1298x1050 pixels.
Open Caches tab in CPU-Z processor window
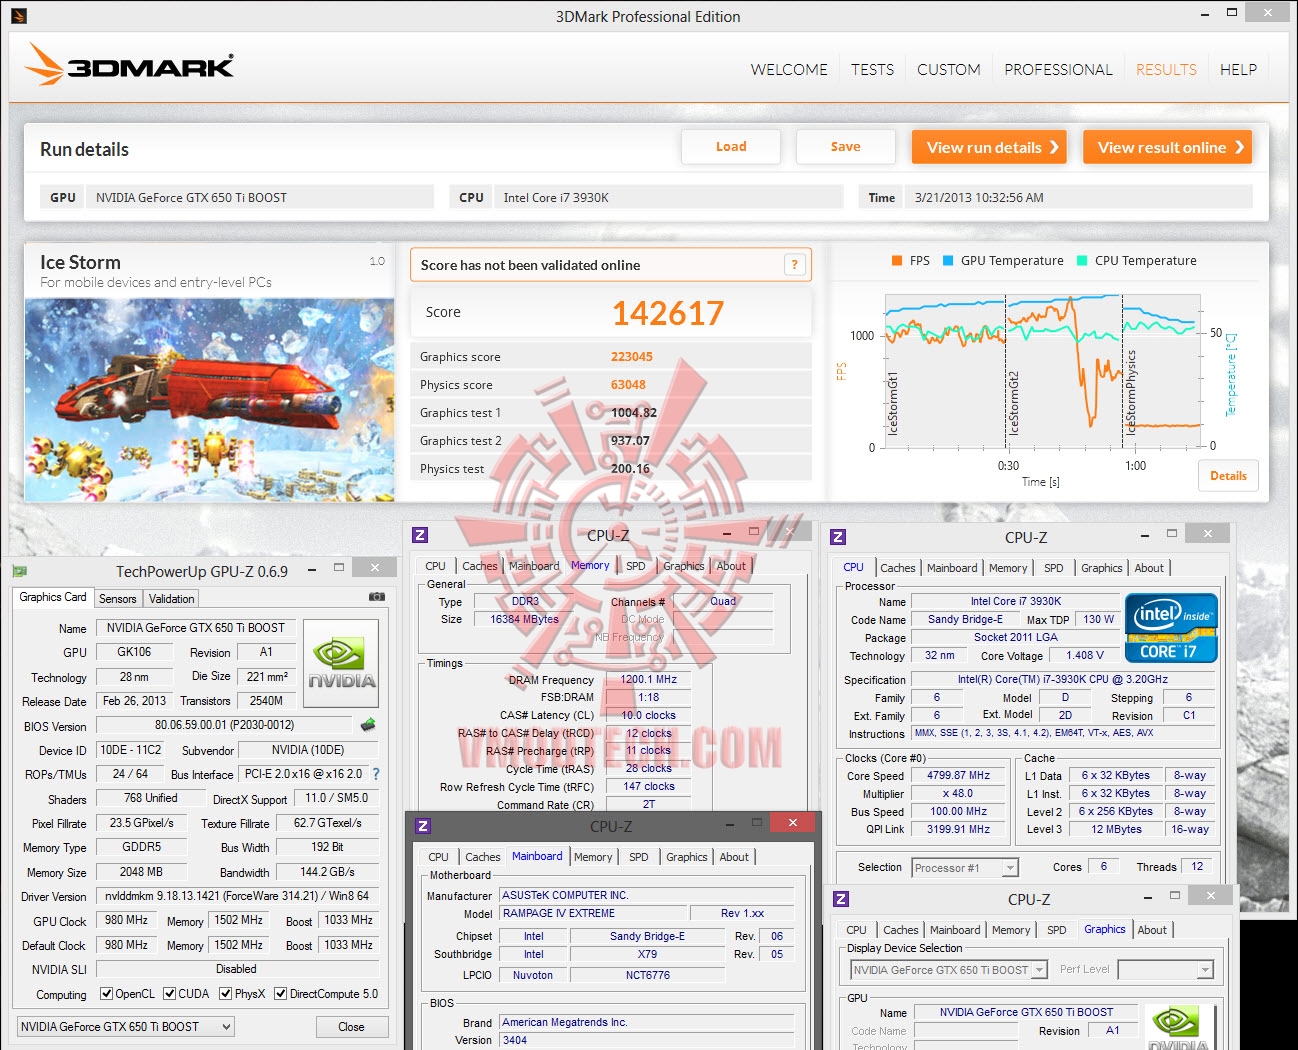pyautogui.click(x=898, y=568)
